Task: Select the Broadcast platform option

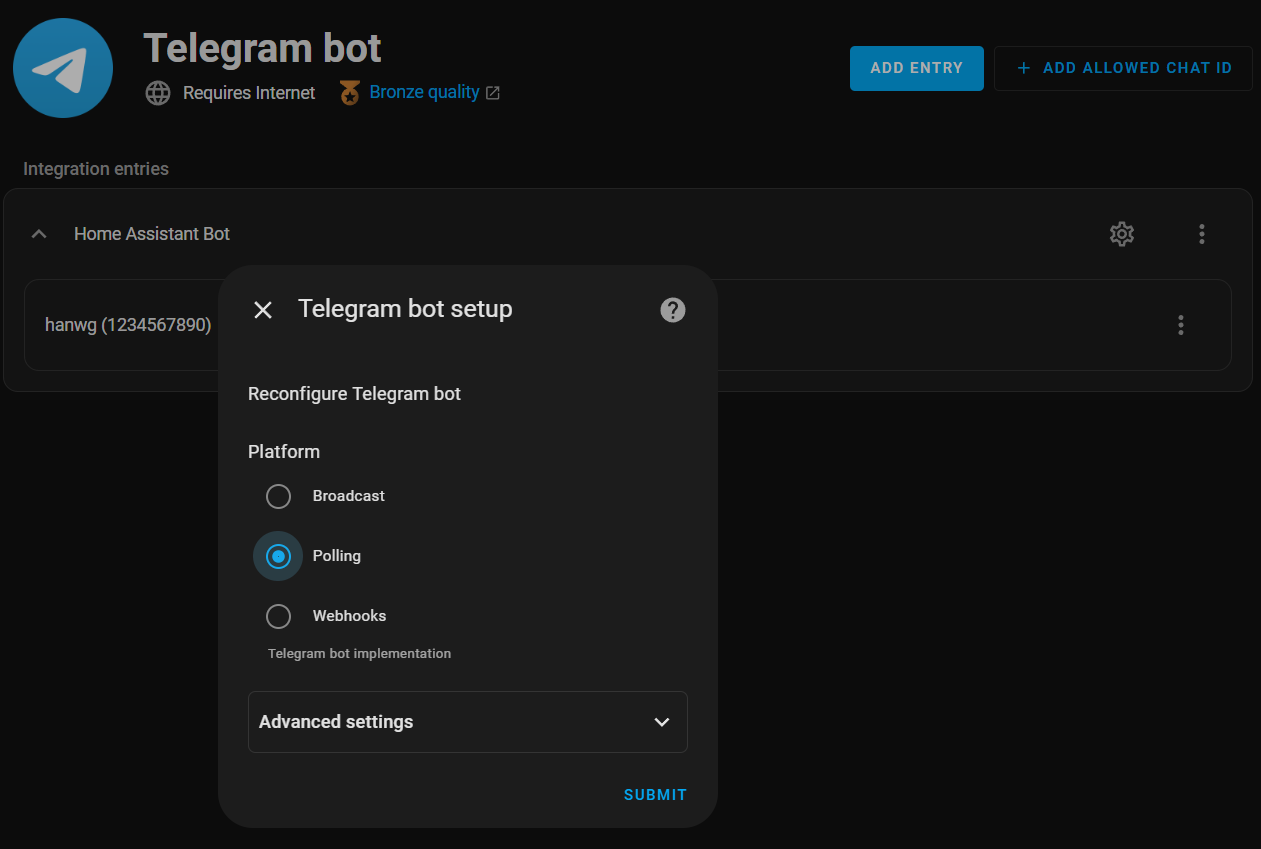Action: 278,496
